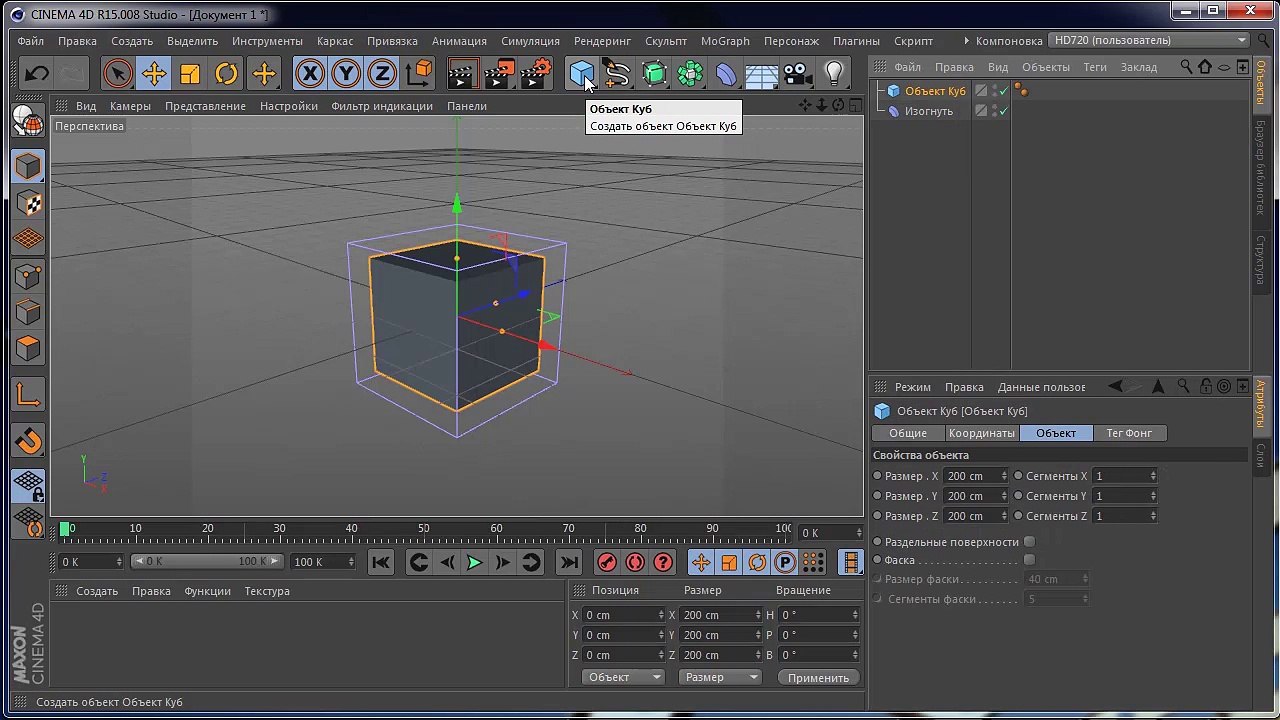The width and height of the screenshot is (1280, 720).
Task: Select Texture mode checkered cube icon
Action: (28, 203)
